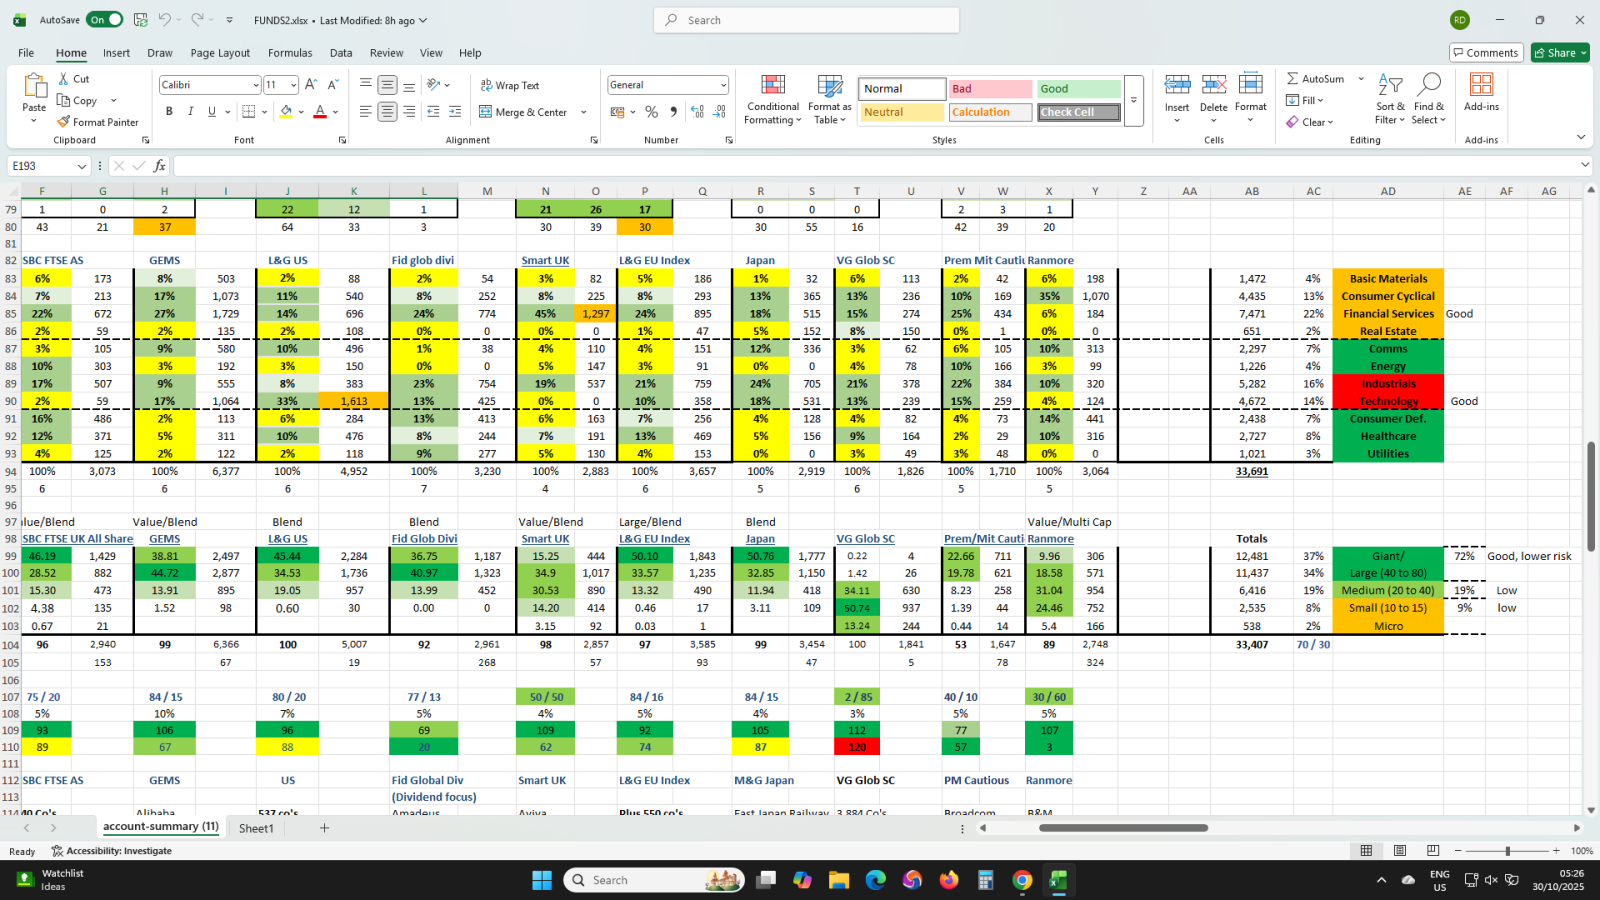
Task: Click the Borders icon in Font group
Action: click(249, 112)
